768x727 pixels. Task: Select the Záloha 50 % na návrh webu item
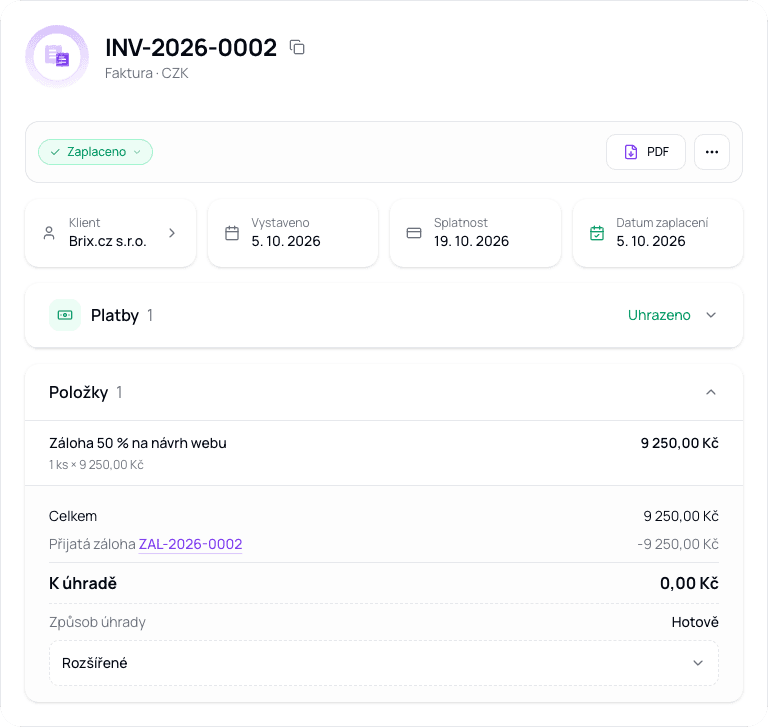[x=384, y=453]
